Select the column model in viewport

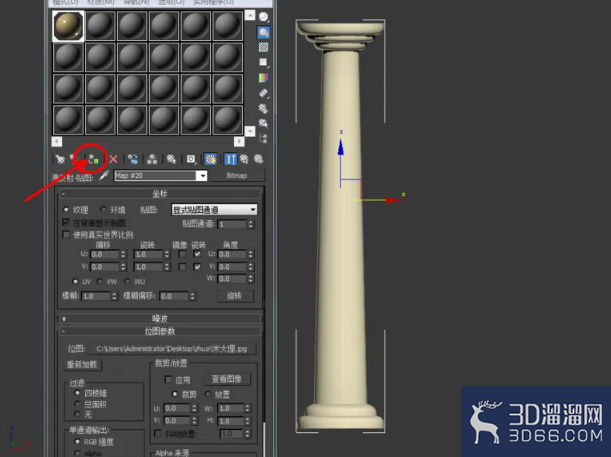point(341,226)
